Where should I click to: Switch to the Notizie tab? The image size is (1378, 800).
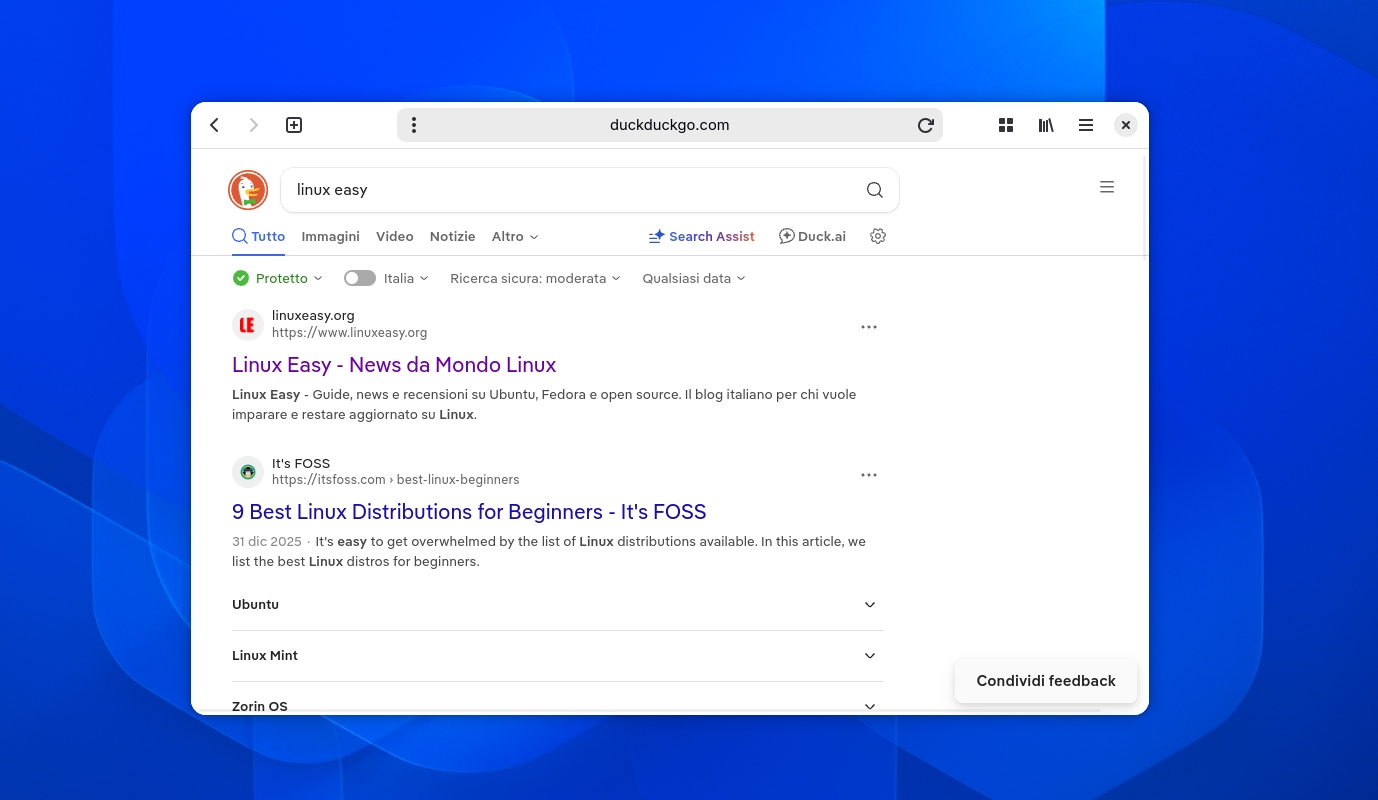(452, 236)
